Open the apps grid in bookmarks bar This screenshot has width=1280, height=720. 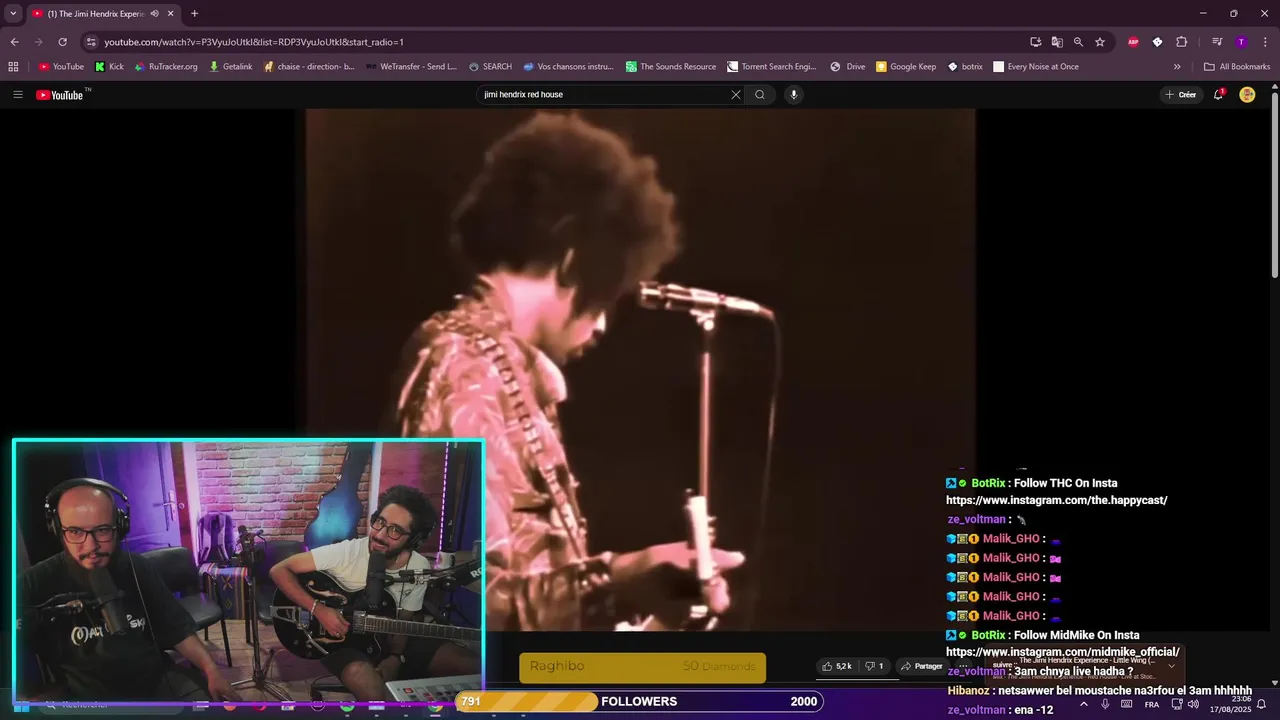(13, 67)
